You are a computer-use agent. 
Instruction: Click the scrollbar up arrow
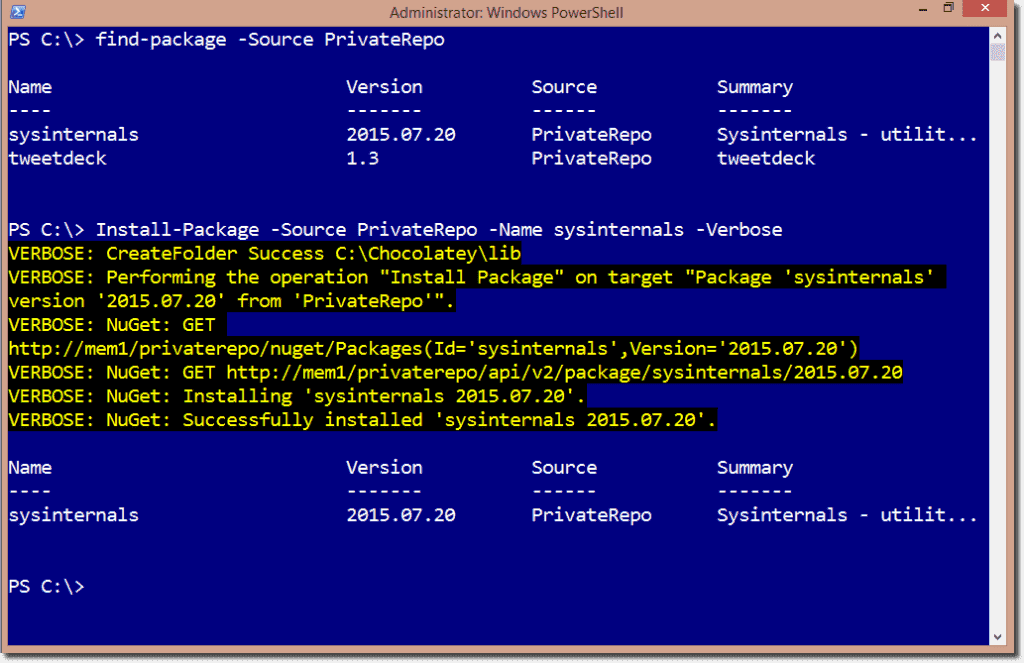[x=999, y=35]
